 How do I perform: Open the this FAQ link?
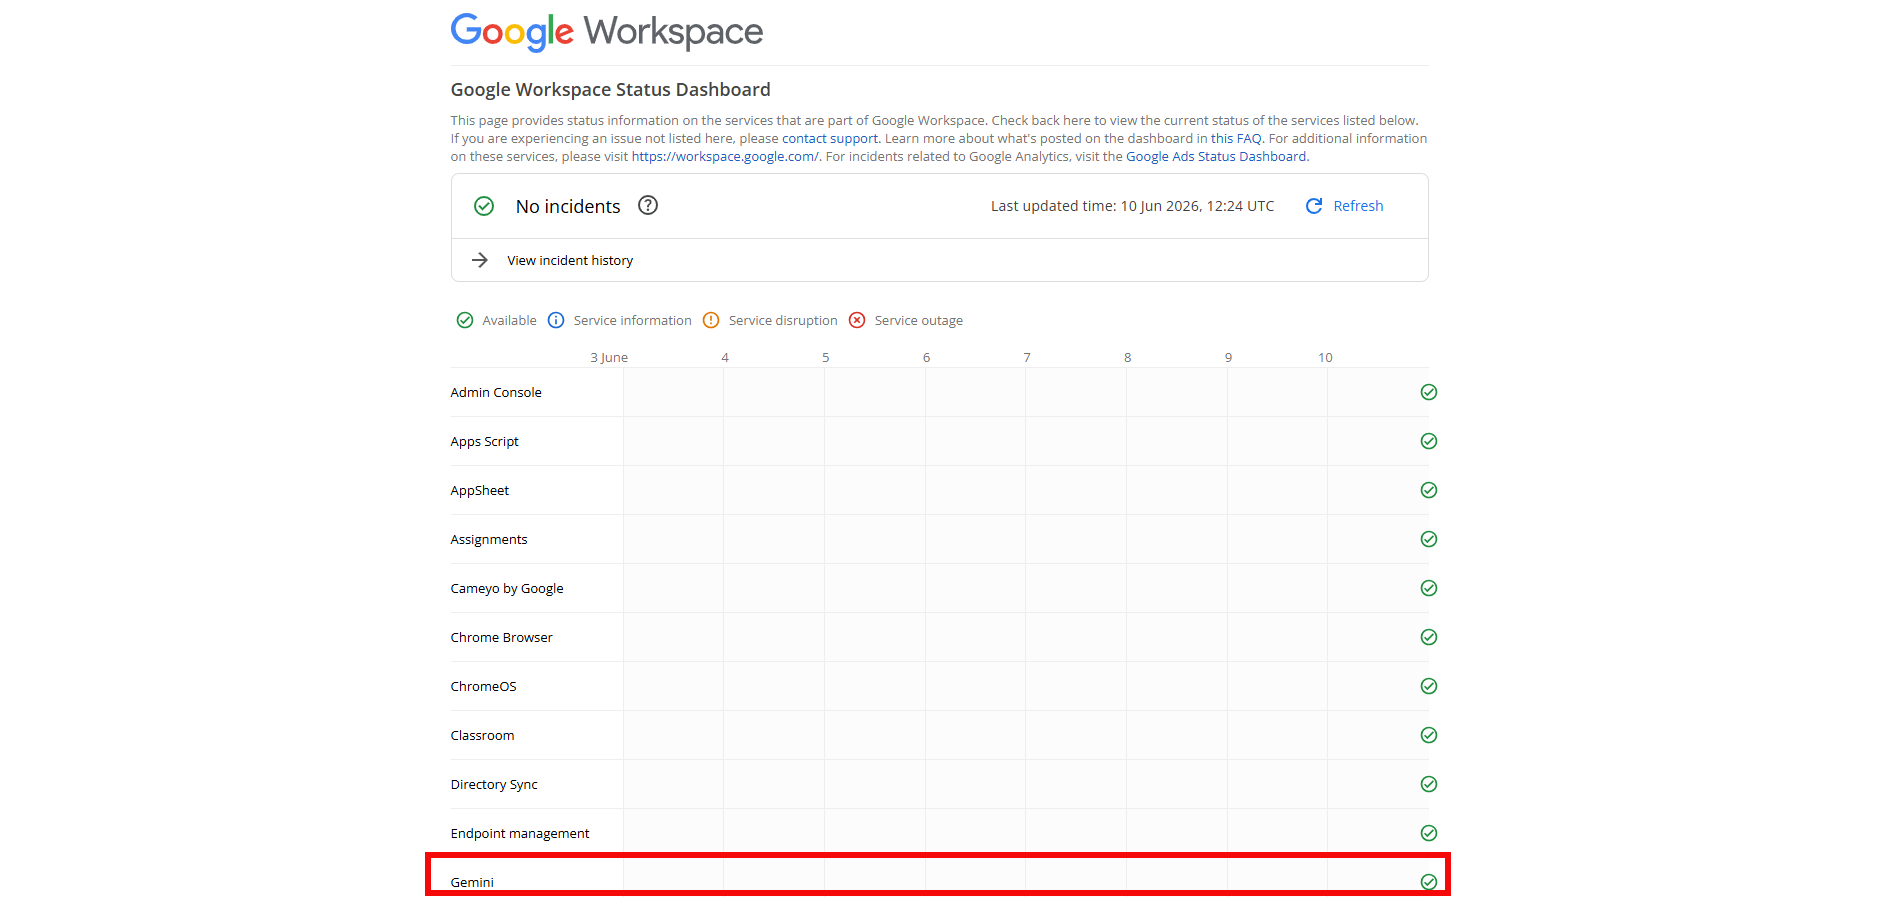coord(1236,139)
